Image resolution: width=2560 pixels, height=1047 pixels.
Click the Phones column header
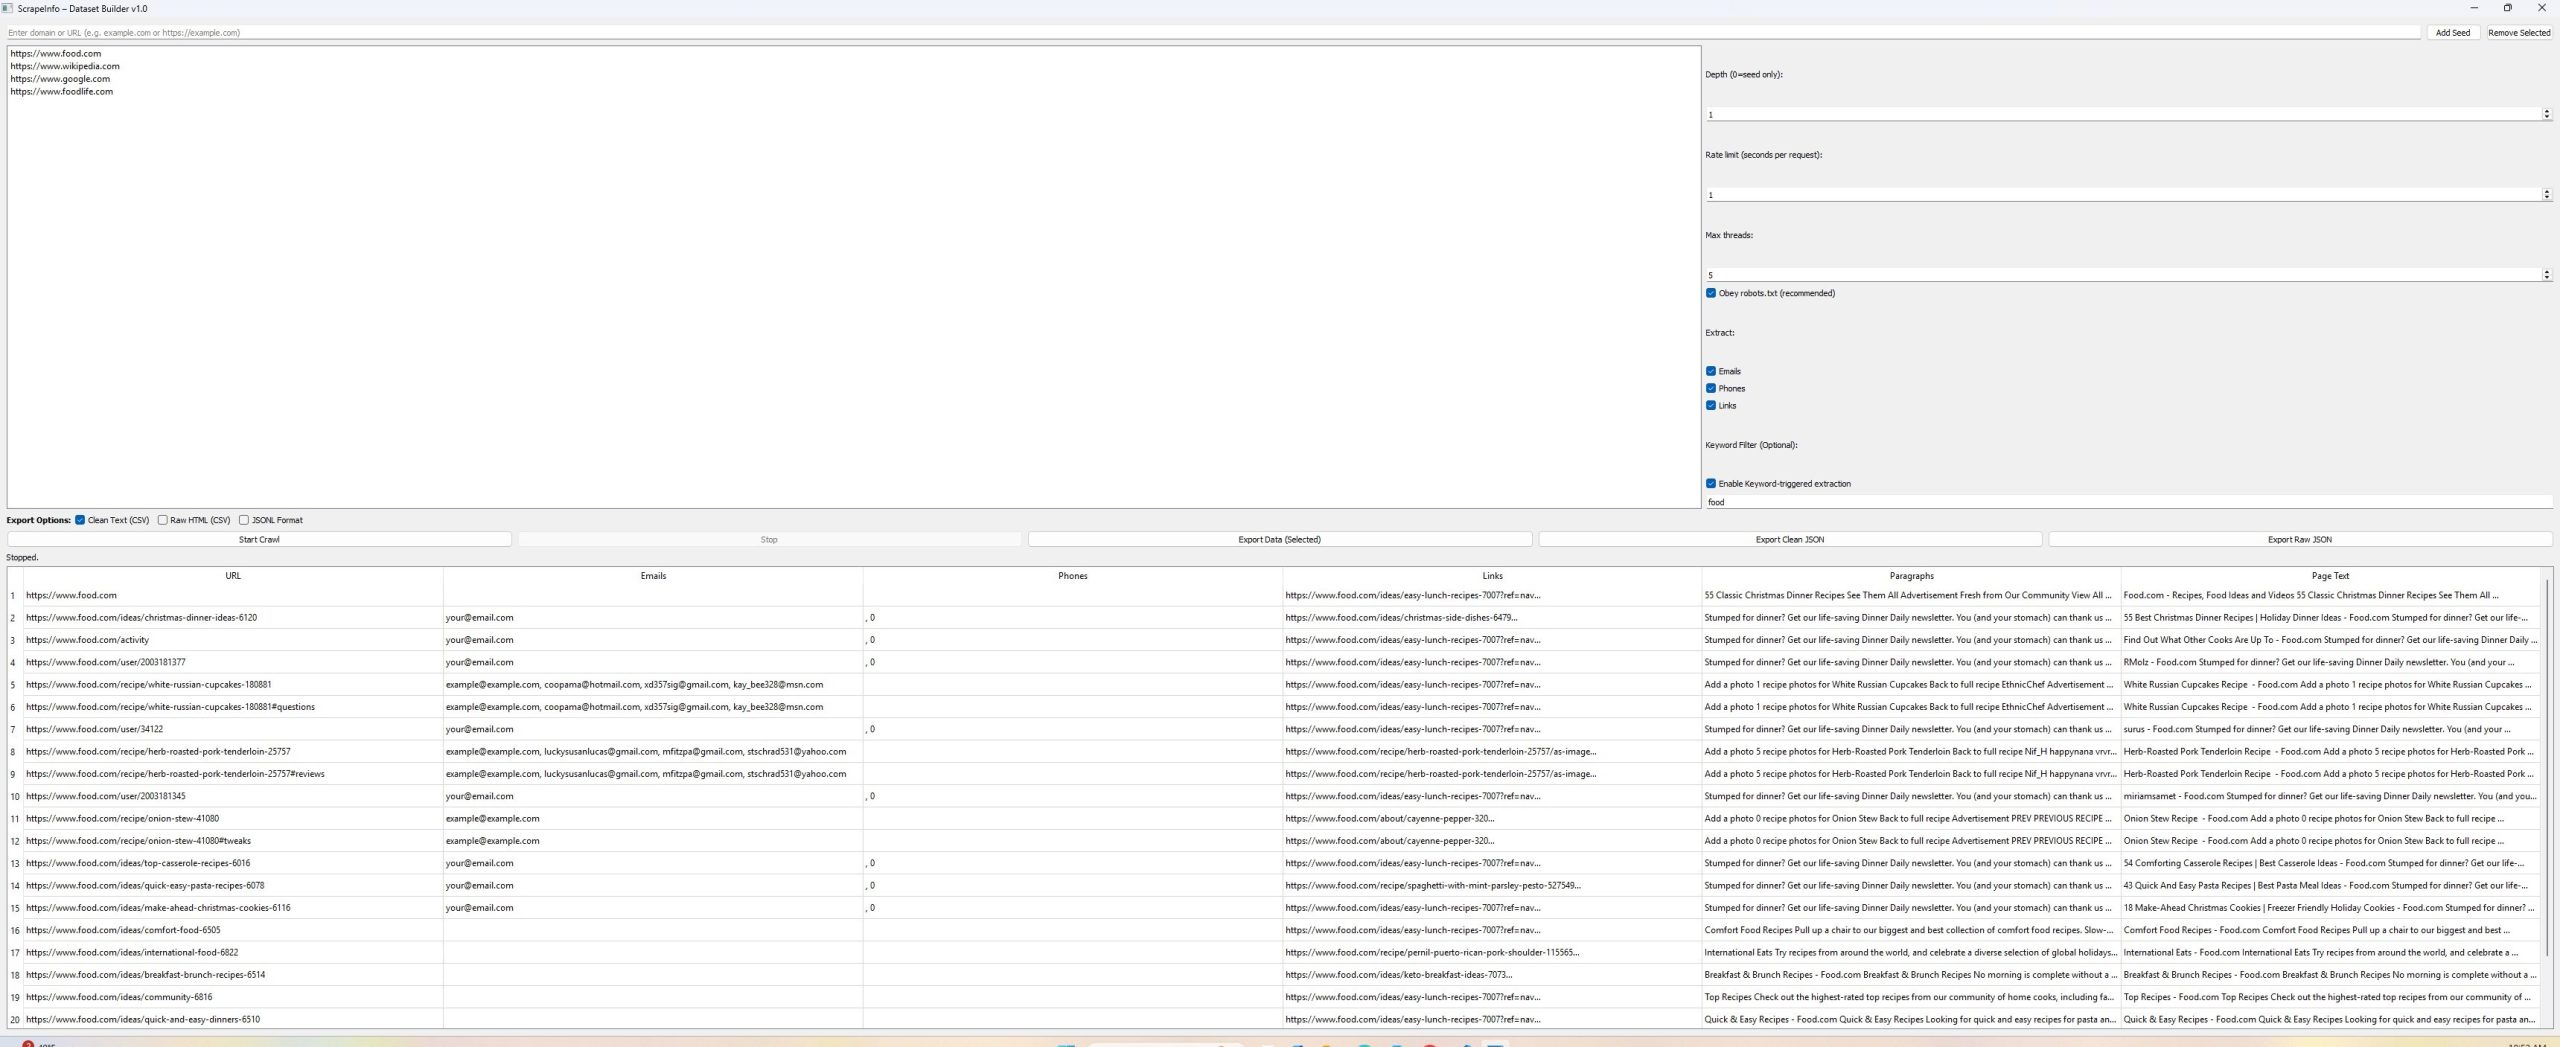(1073, 576)
